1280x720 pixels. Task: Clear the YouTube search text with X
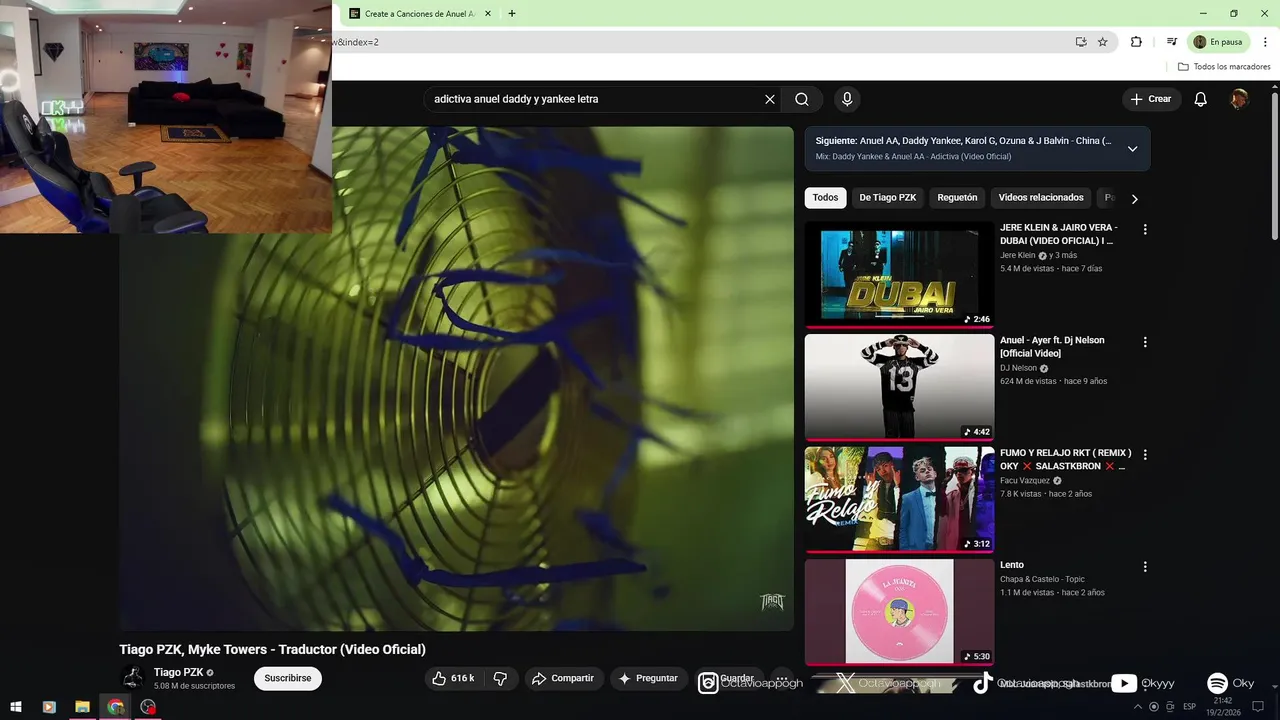pos(770,99)
